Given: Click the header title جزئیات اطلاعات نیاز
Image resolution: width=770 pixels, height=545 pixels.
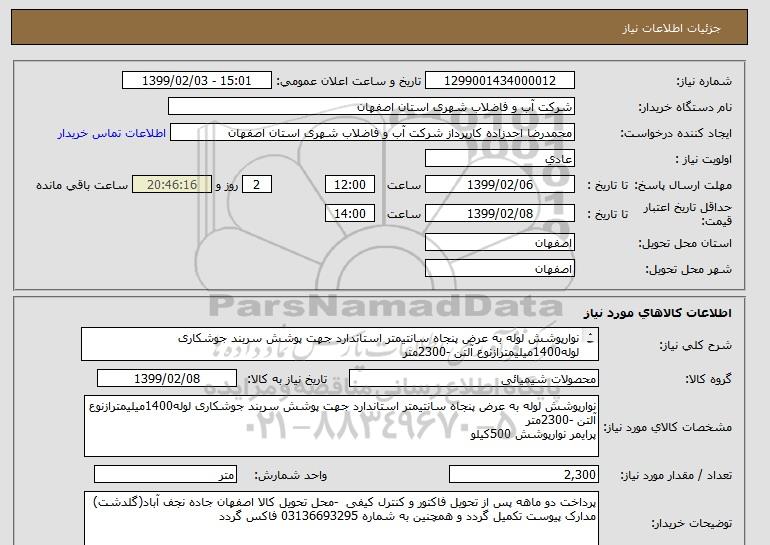Looking at the screenshot, I should (x=672, y=28).
